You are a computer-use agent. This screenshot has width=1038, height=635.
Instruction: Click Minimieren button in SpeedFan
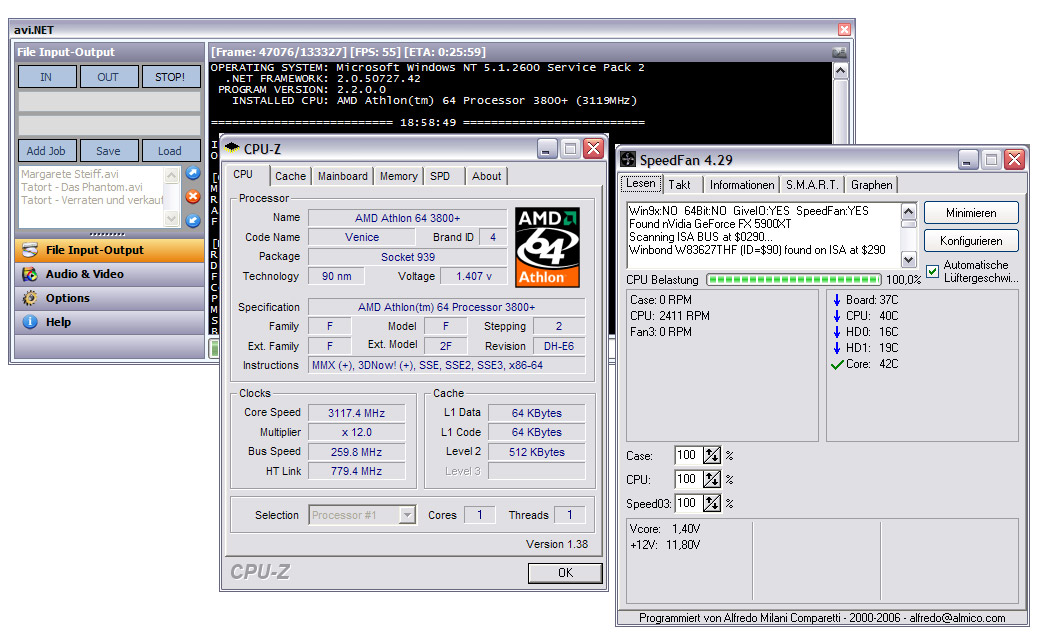coord(971,213)
